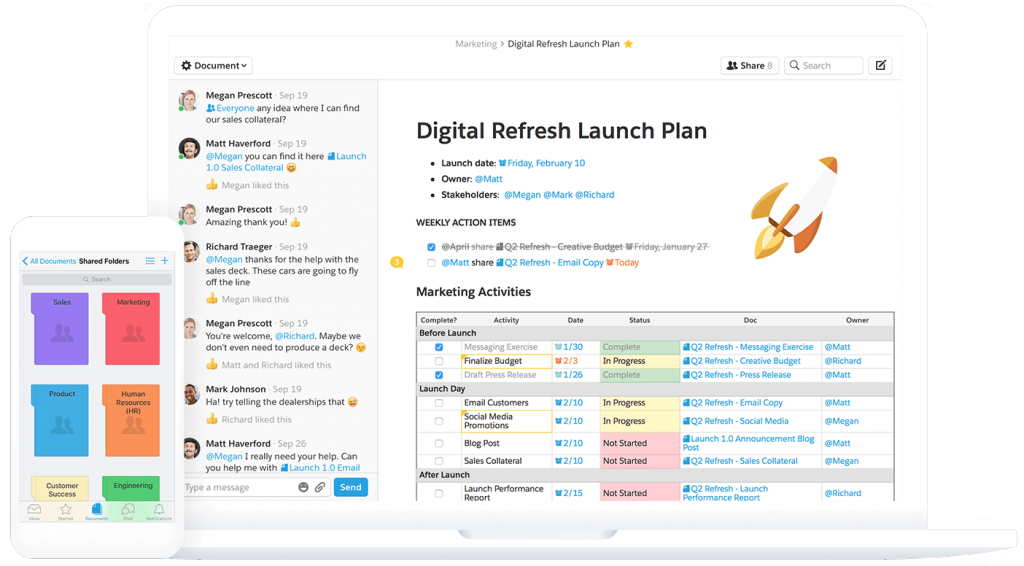
Task: Click the orange Today due date reminder
Action: [x=622, y=262]
